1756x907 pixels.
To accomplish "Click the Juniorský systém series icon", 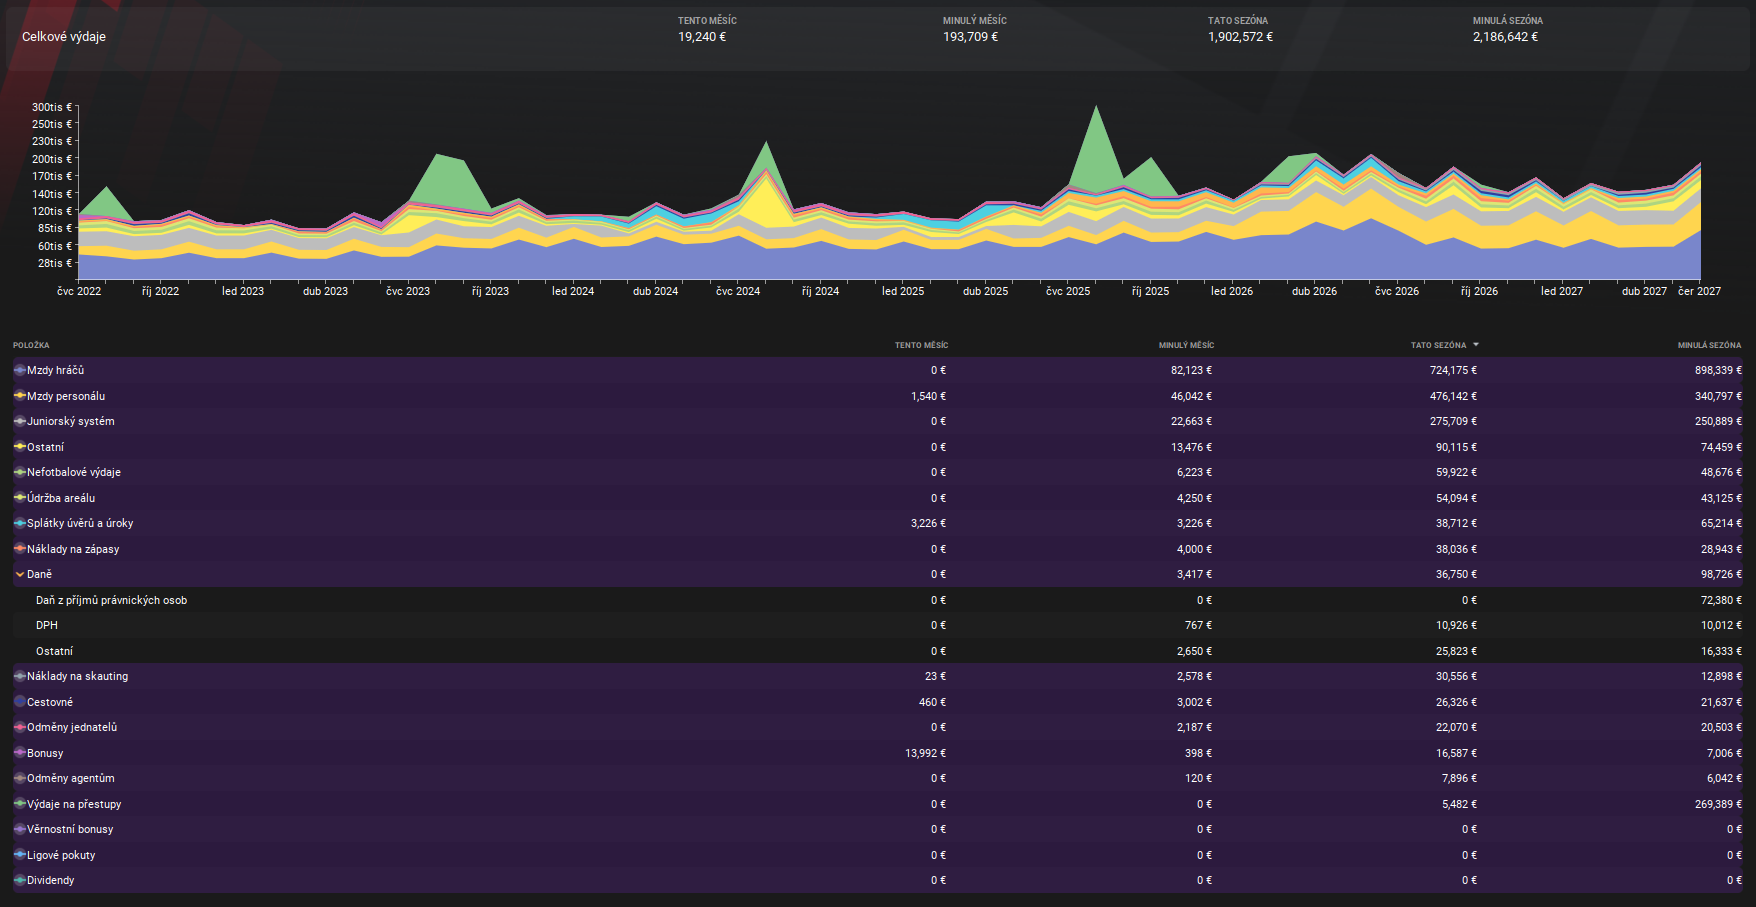I will [20, 421].
